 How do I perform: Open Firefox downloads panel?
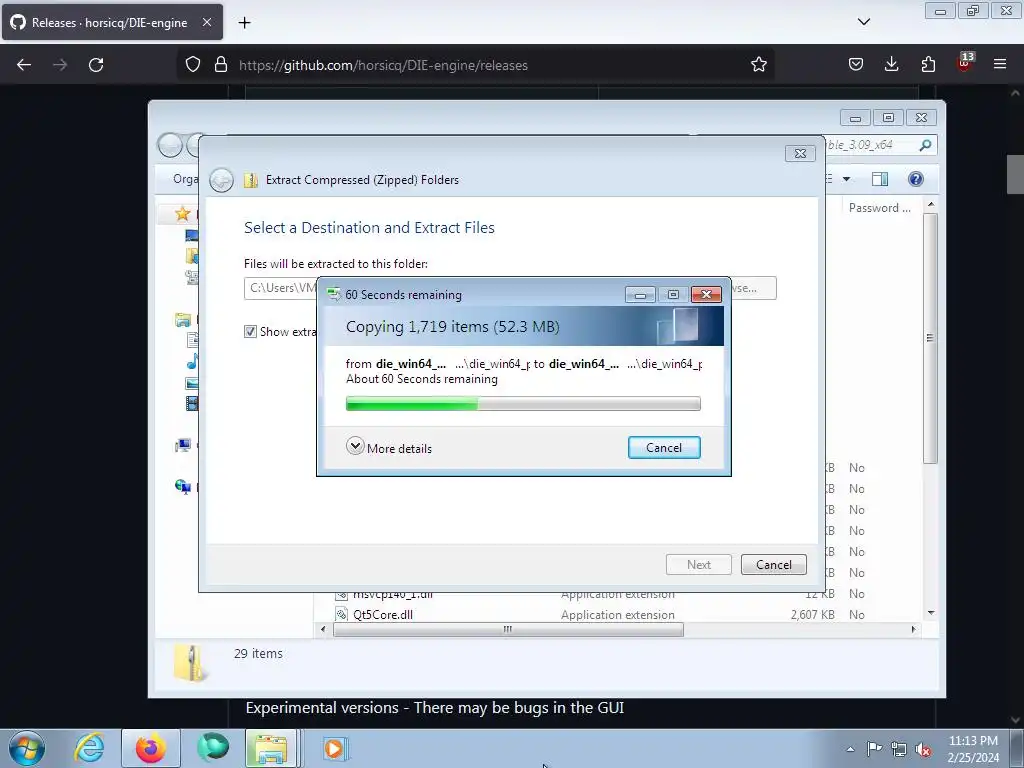pos(891,65)
